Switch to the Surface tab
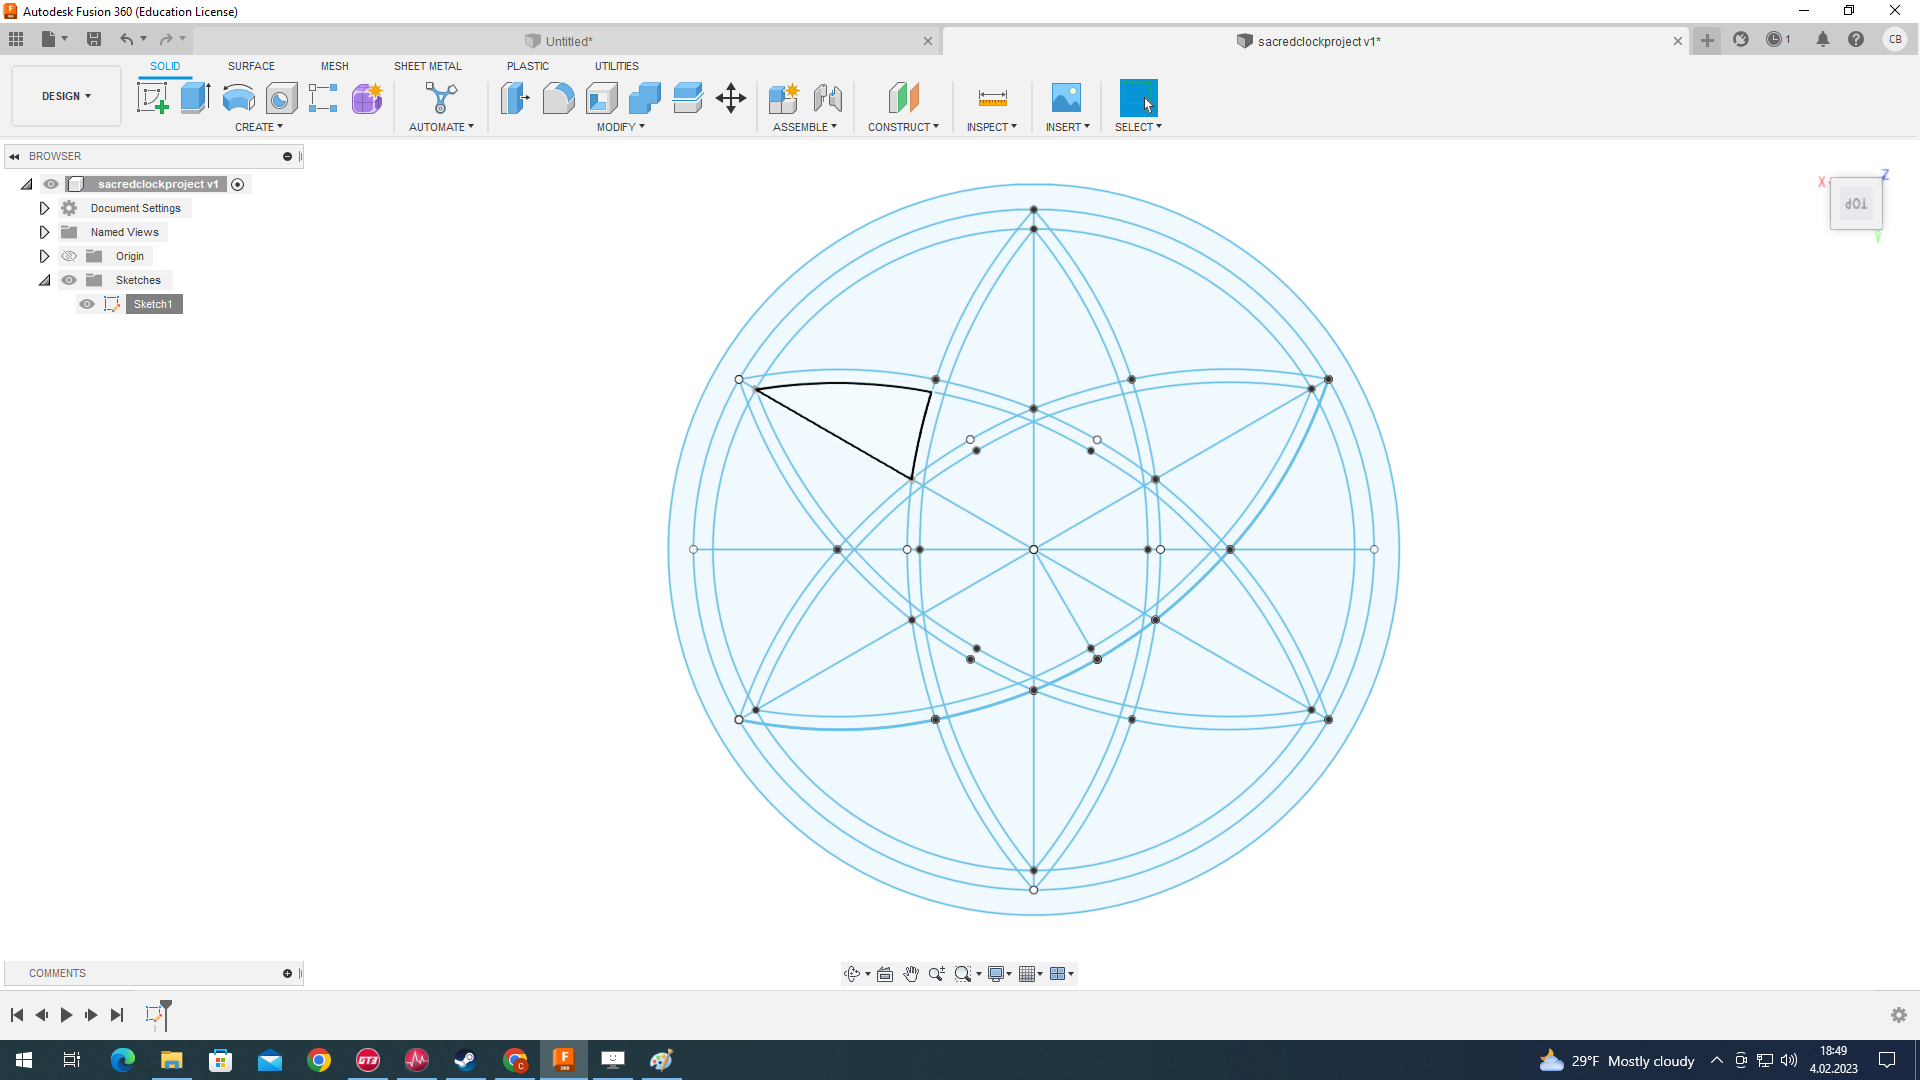1920x1080 pixels. [251, 66]
